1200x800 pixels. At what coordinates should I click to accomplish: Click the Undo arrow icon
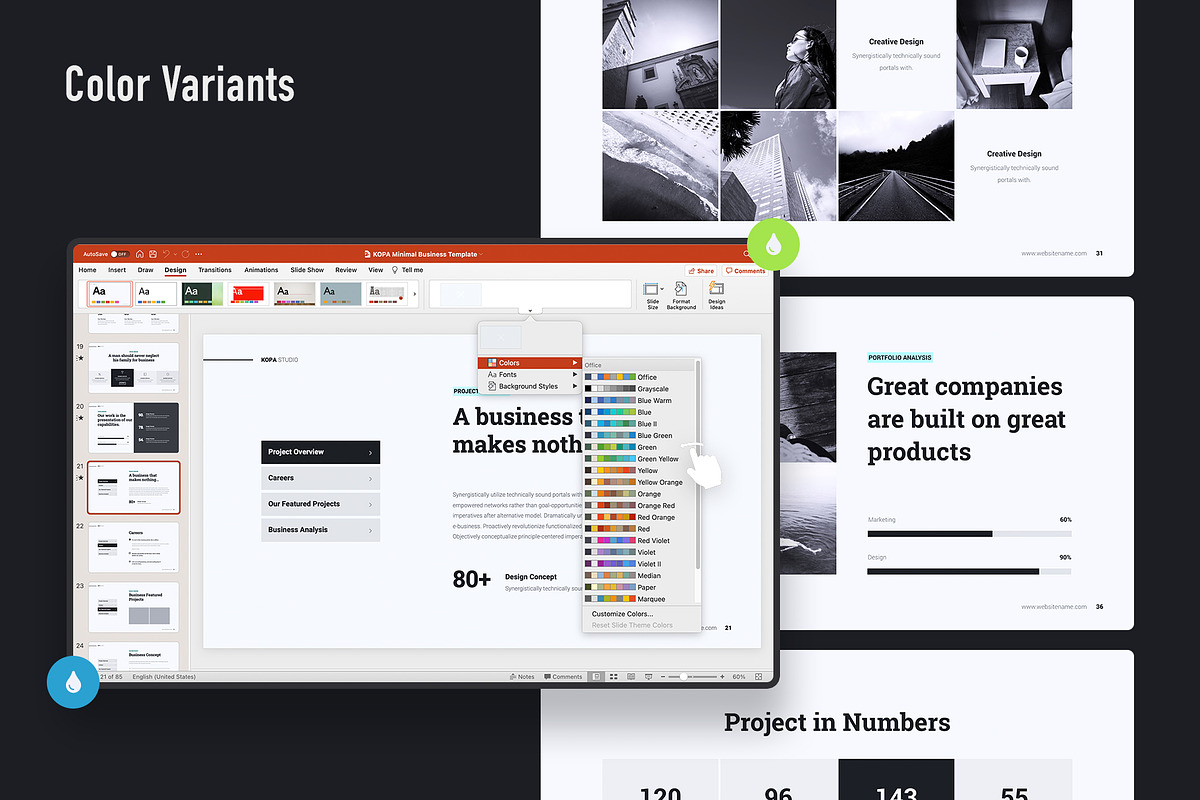click(166, 254)
